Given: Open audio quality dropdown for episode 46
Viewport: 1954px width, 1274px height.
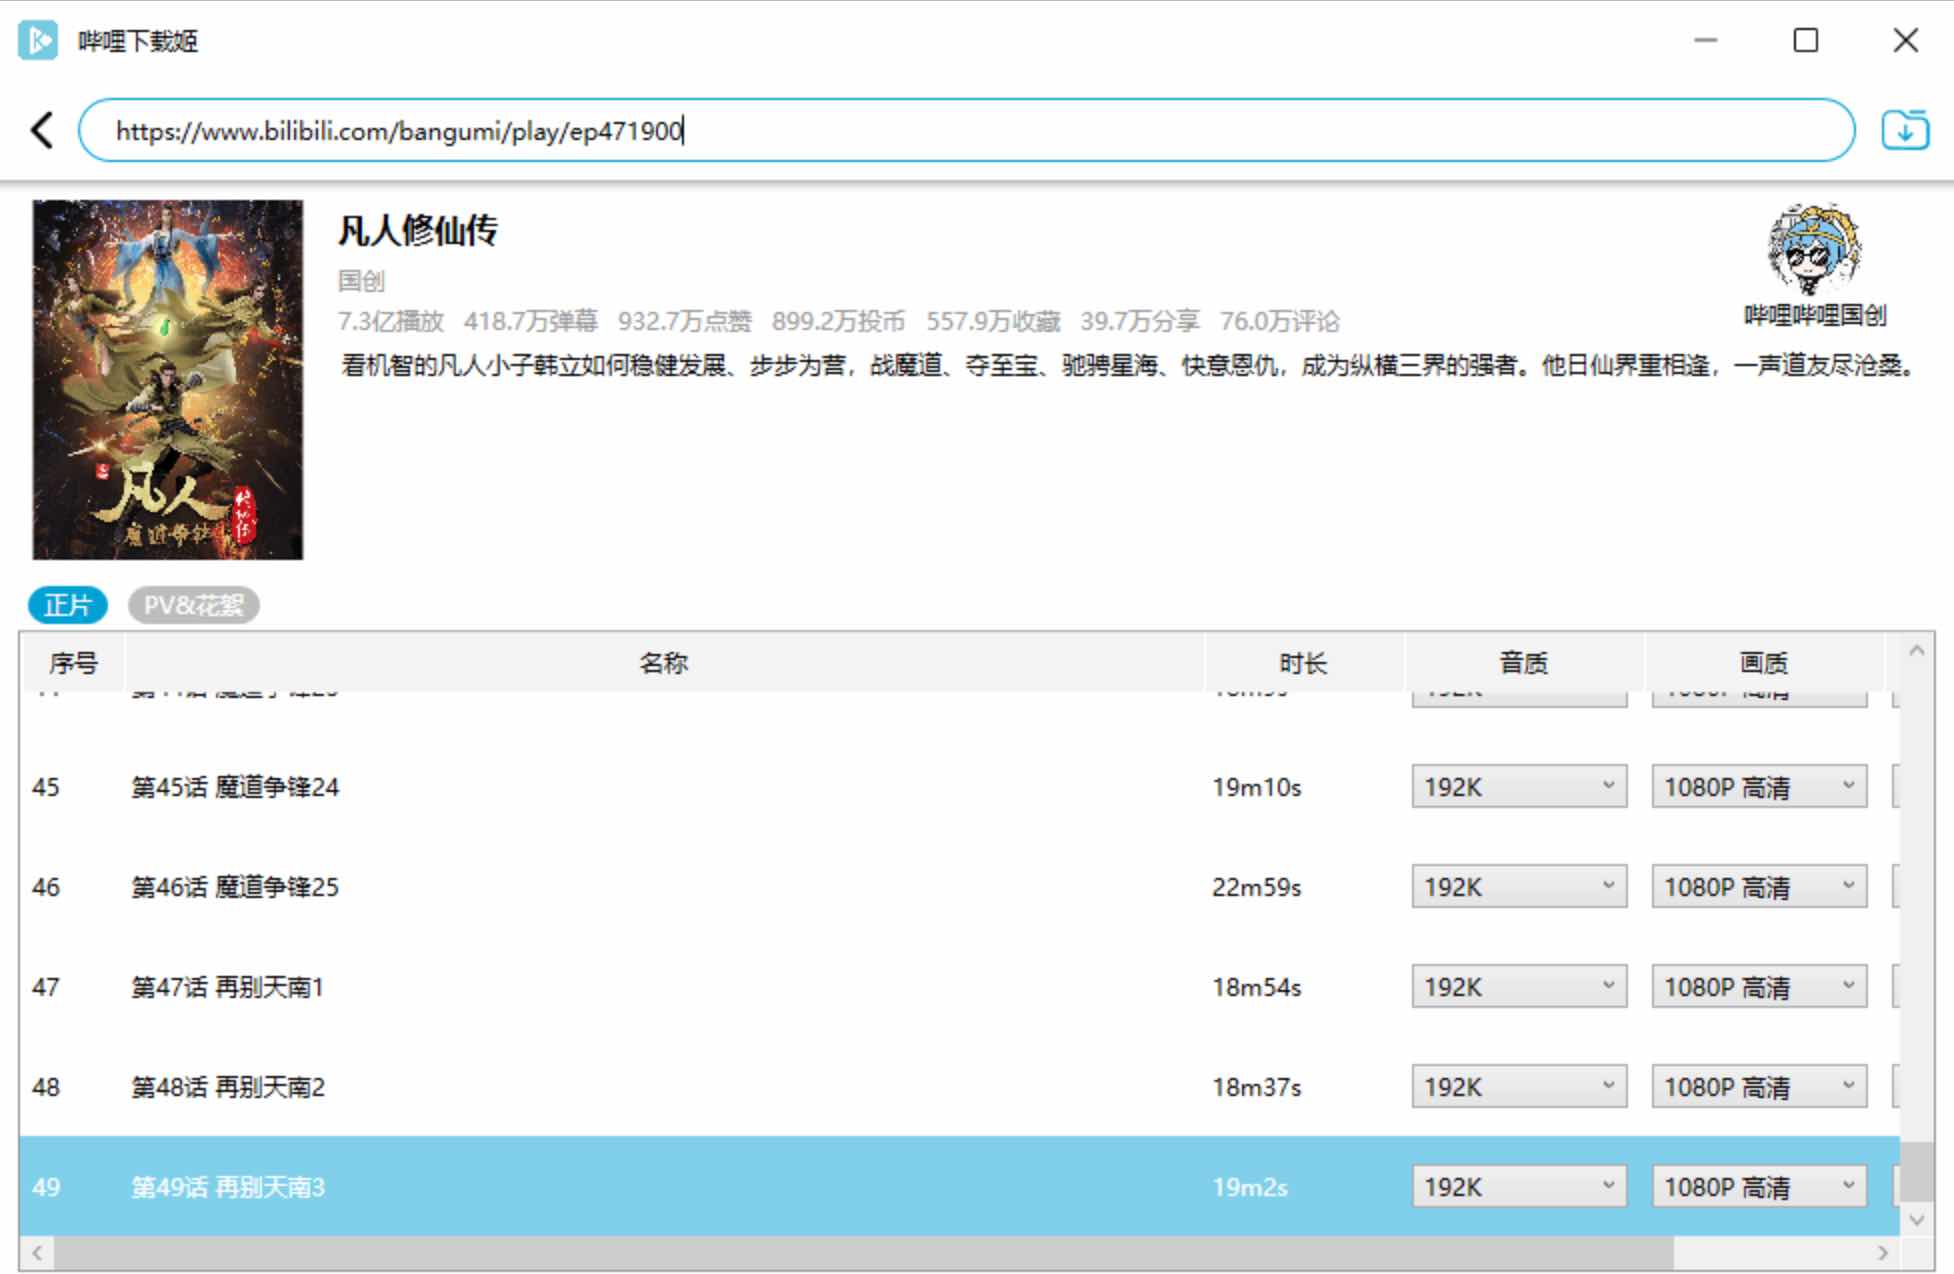Looking at the screenshot, I should pyautogui.click(x=1519, y=886).
